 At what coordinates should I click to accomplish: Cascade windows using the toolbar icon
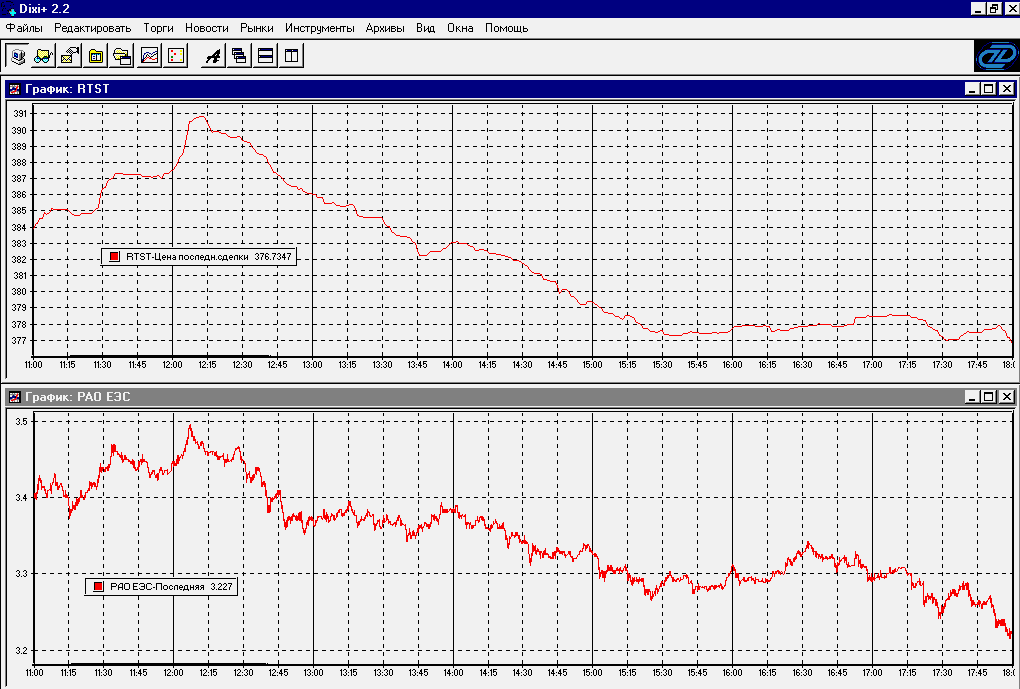pyautogui.click(x=239, y=56)
